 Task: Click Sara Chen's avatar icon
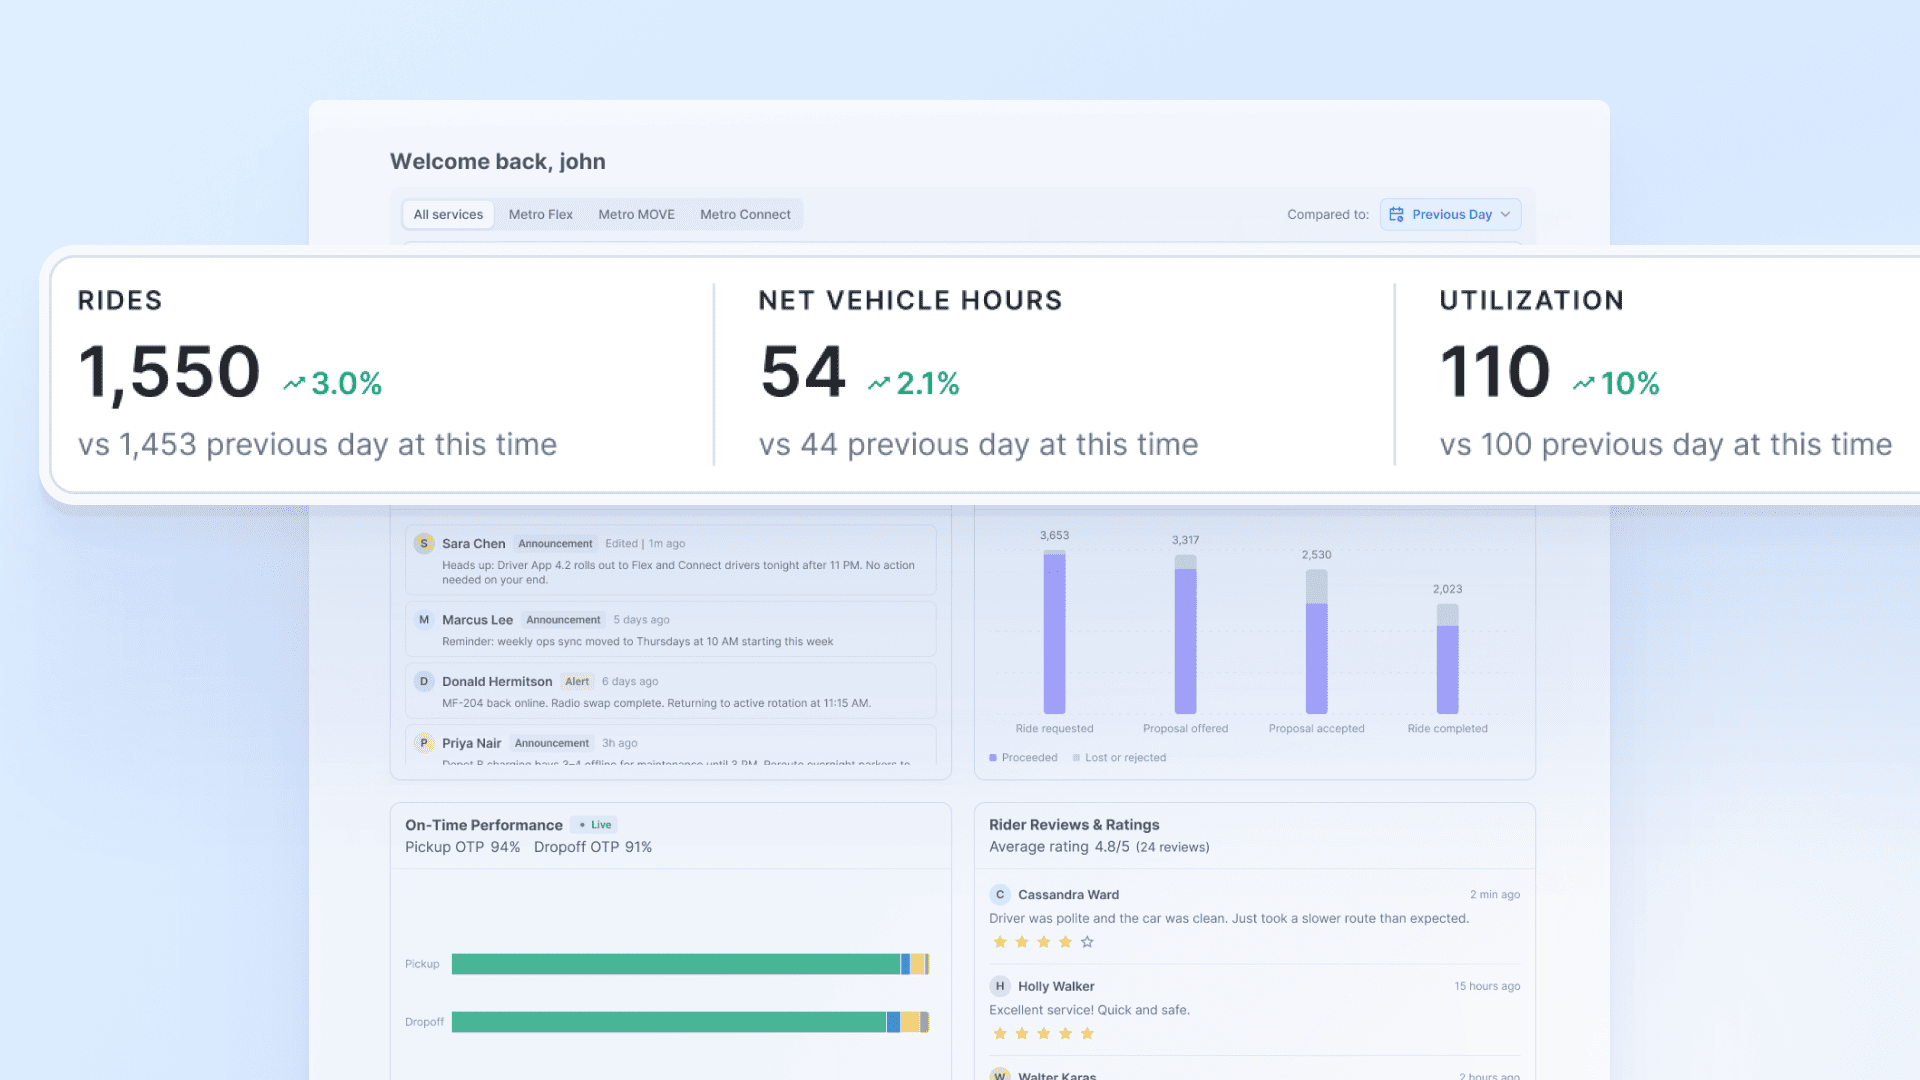tap(424, 543)
